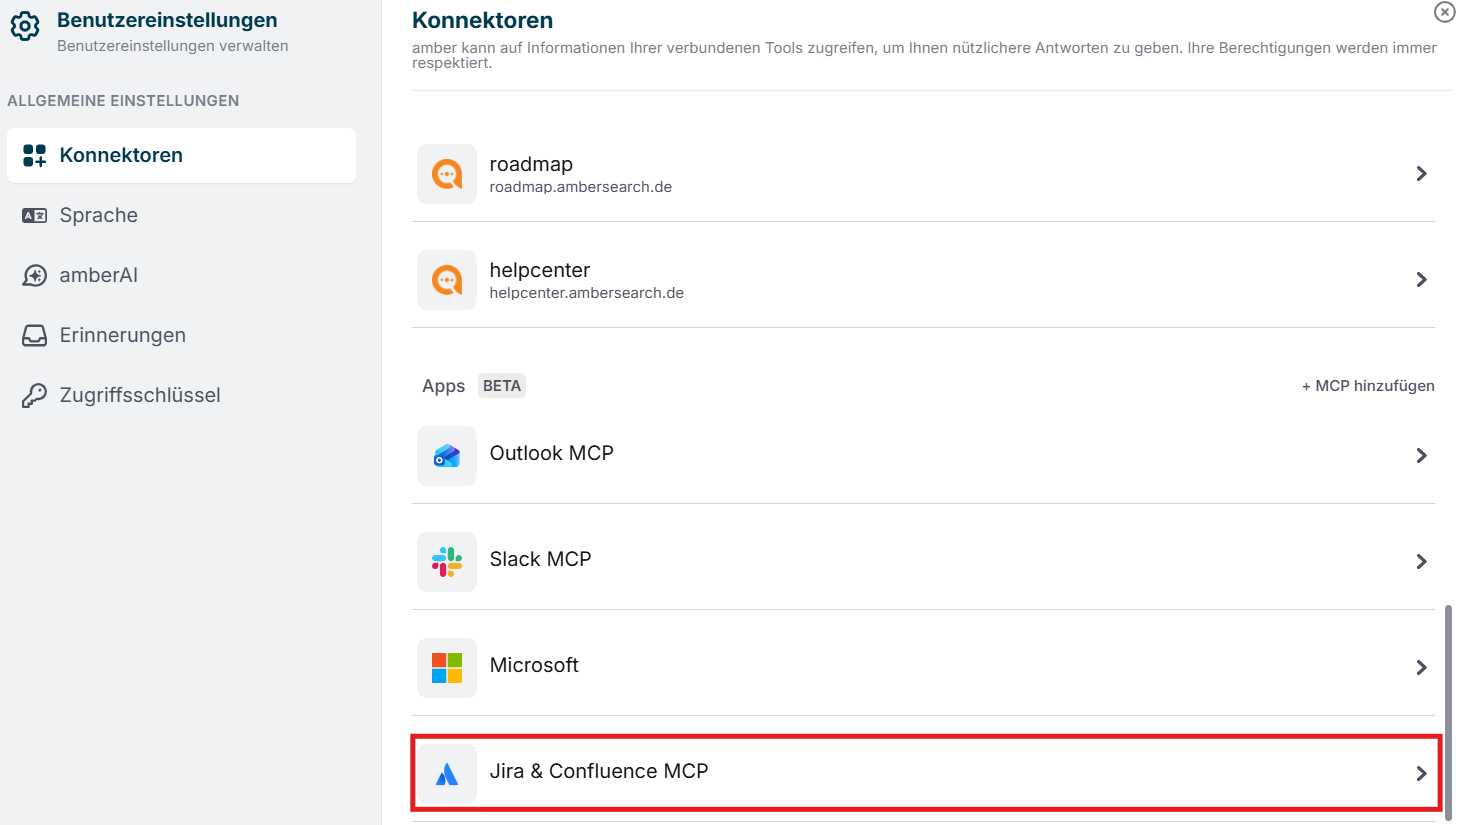Click the roadmap.ambersearch.de URL text

tap(581, 187)
